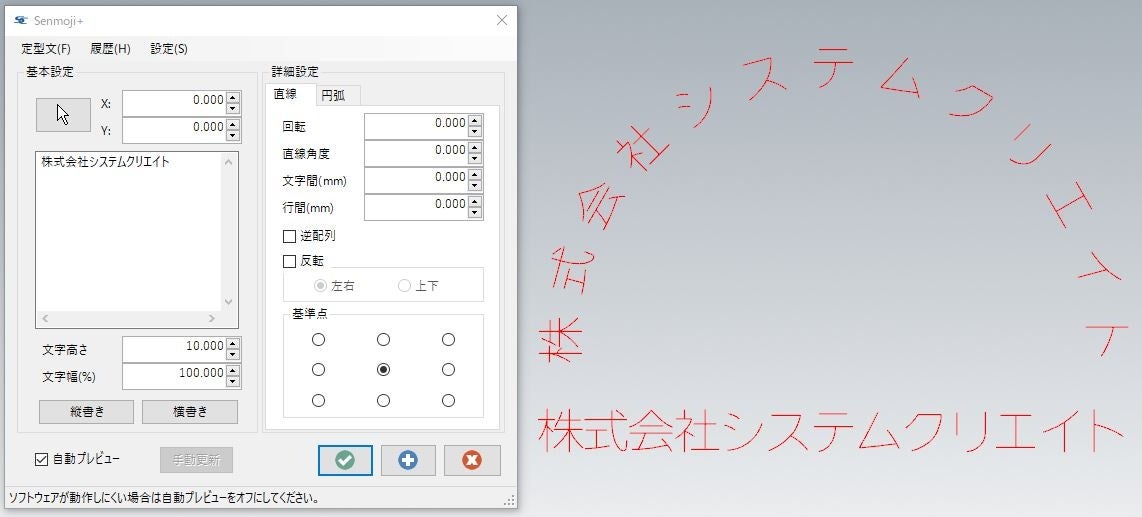This screenshot has height=517, width=1142.
Task: Click text area vertical scrollbar down arrow
Action: point(229,302)
